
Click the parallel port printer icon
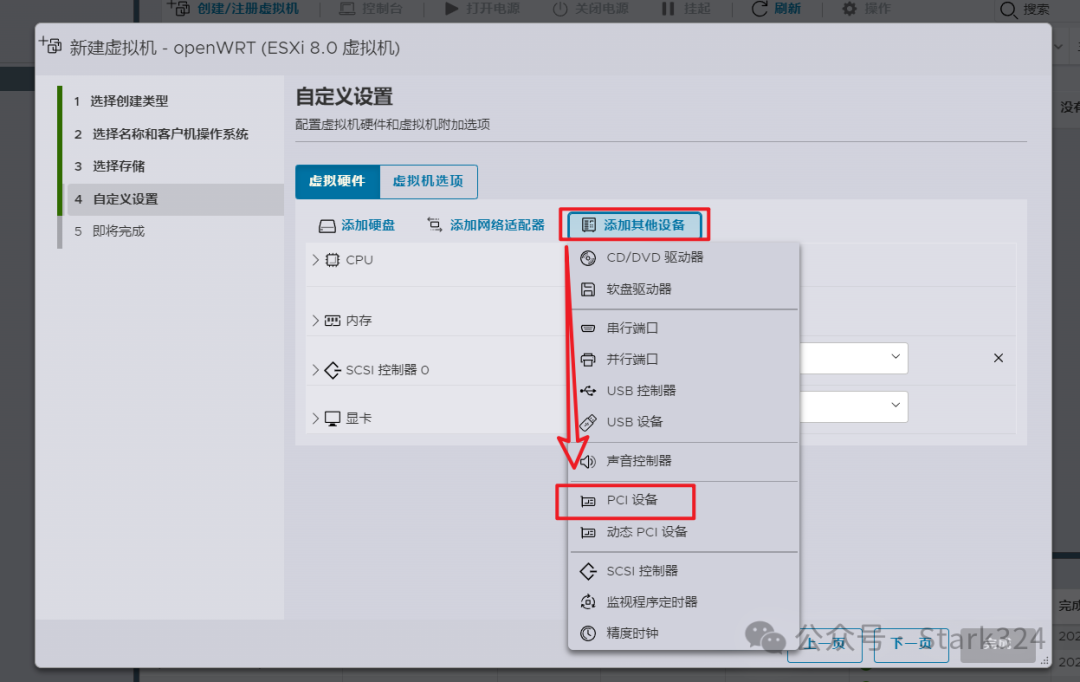[588, 360]
